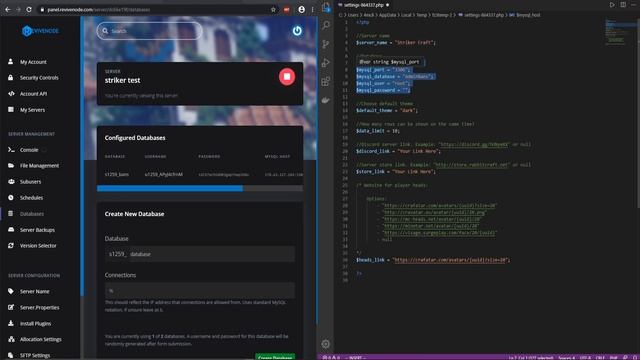Image resolution: width=640 pixels, height=360 pixels.
Task: Click the panel power icon
Action: 297,31
